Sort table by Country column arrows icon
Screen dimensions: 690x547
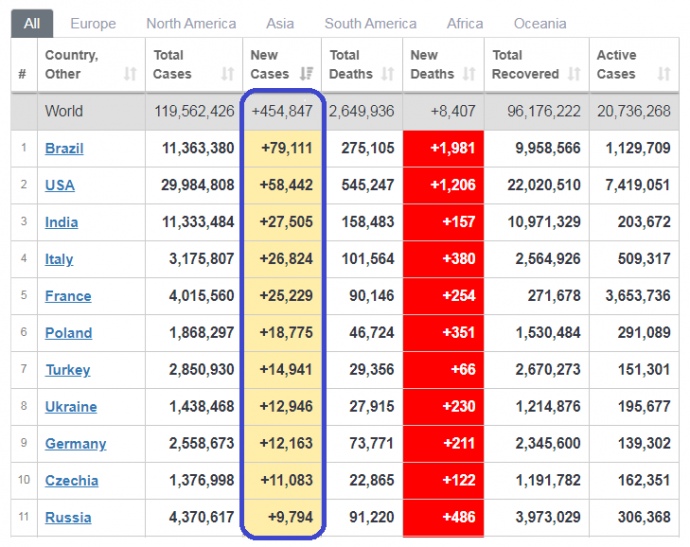click(x=130, y=74)
